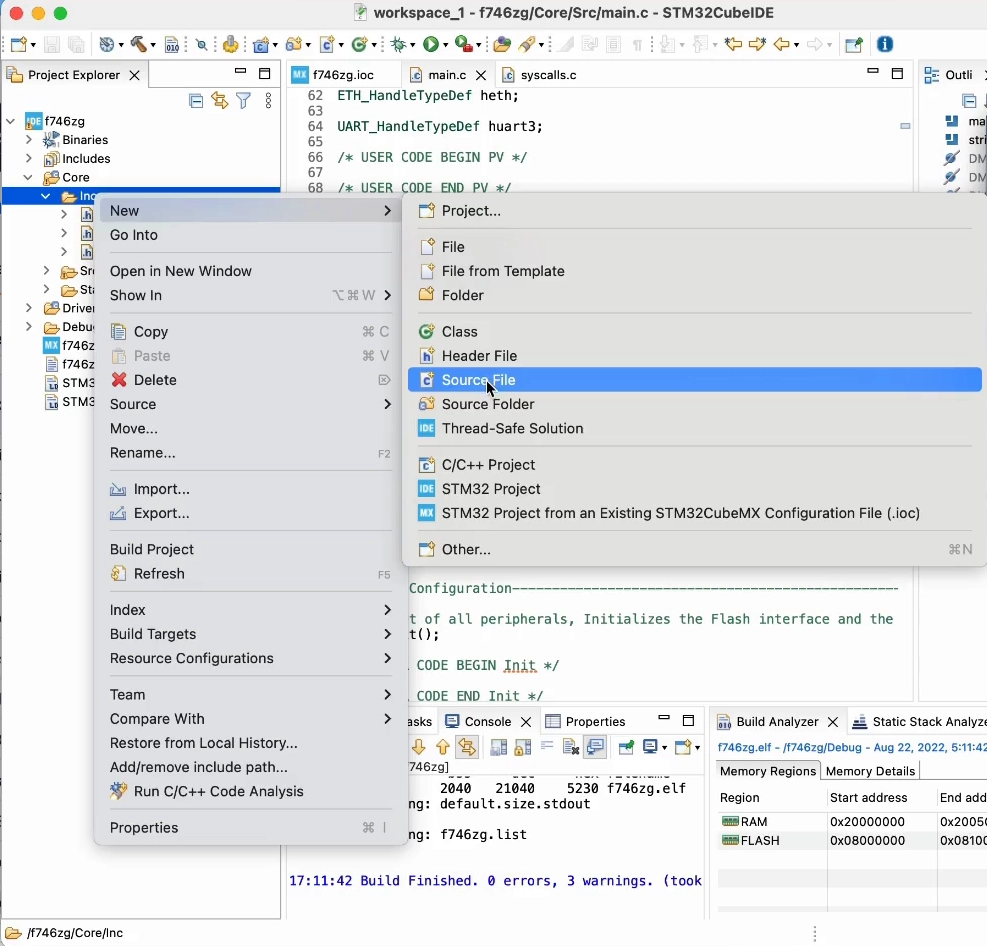
Task: Choose Build Project from the context menu
Action: 150,549
